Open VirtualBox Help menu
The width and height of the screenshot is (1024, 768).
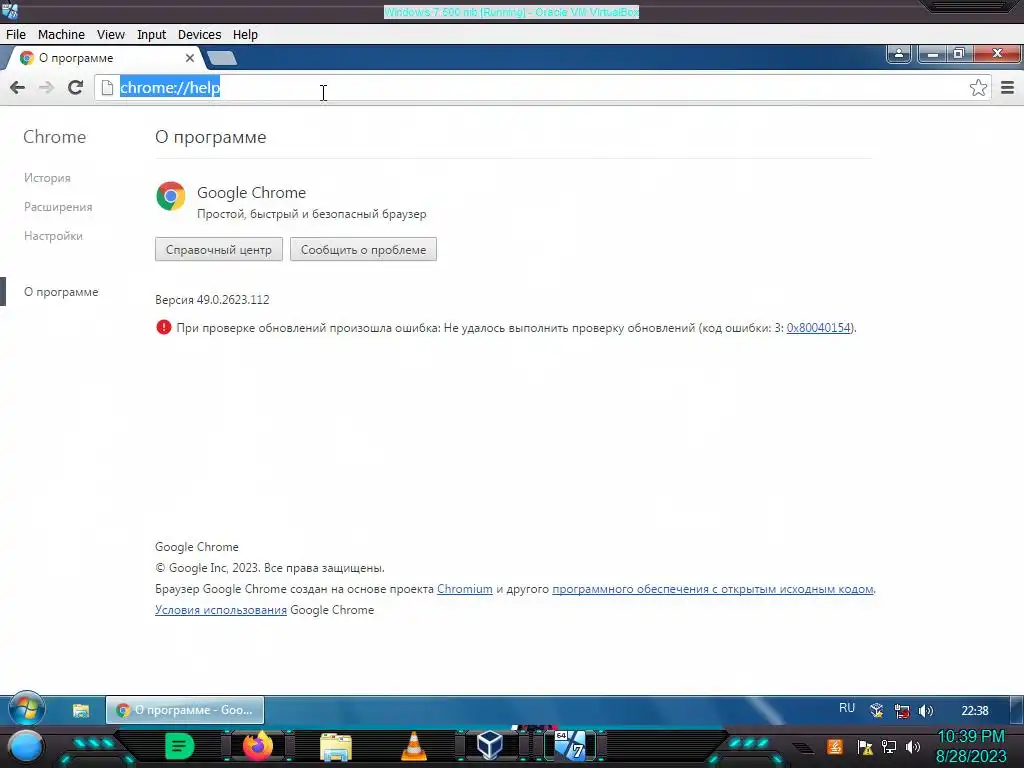coord(245,35)
